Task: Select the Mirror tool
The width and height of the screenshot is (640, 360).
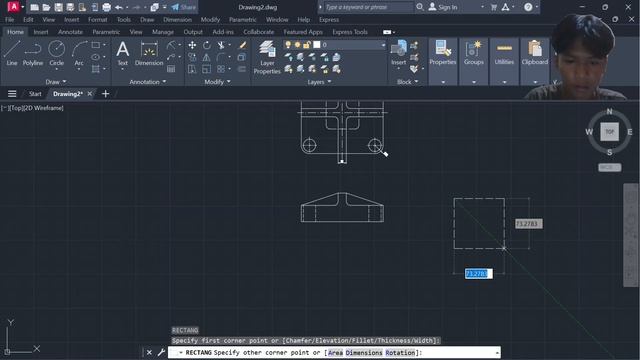Action: 207,57
